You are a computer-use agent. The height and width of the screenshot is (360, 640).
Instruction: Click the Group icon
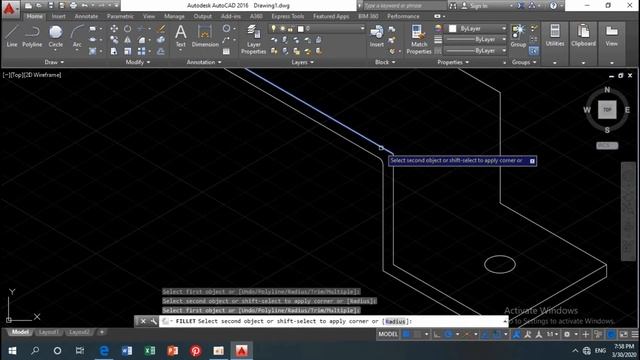(518, 36)
